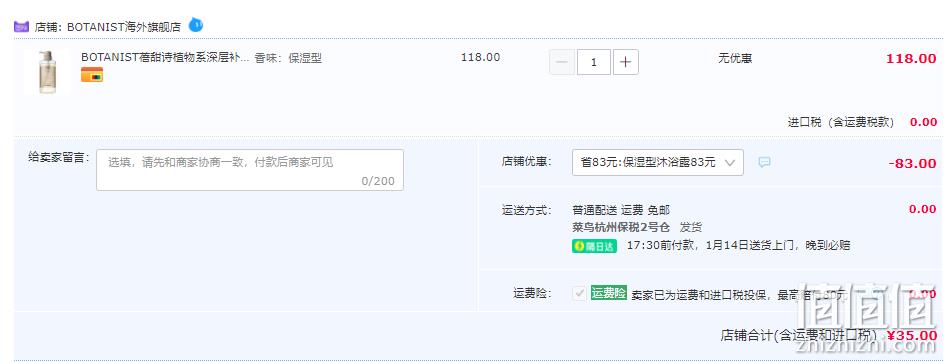Click the 店铺合计 ¥35.00 total amount

tap(912, 335)
